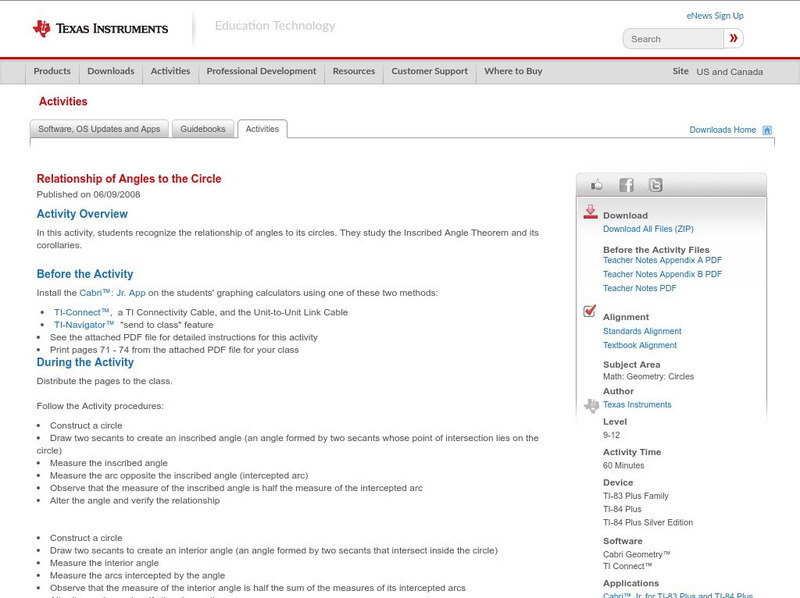Click the Education Technology header text

pos(274,26)
